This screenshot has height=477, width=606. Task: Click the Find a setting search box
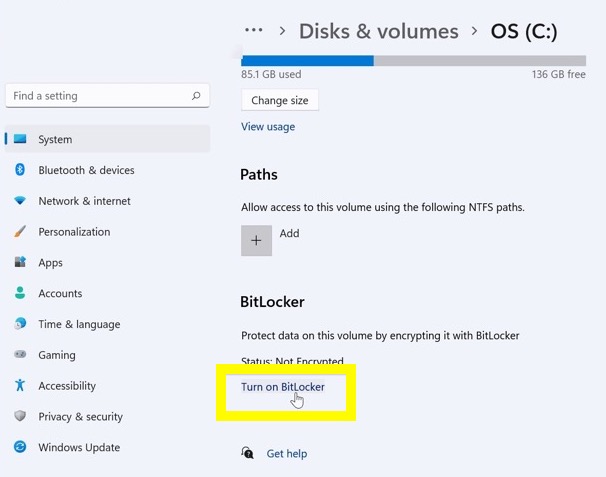click(97, 96)
